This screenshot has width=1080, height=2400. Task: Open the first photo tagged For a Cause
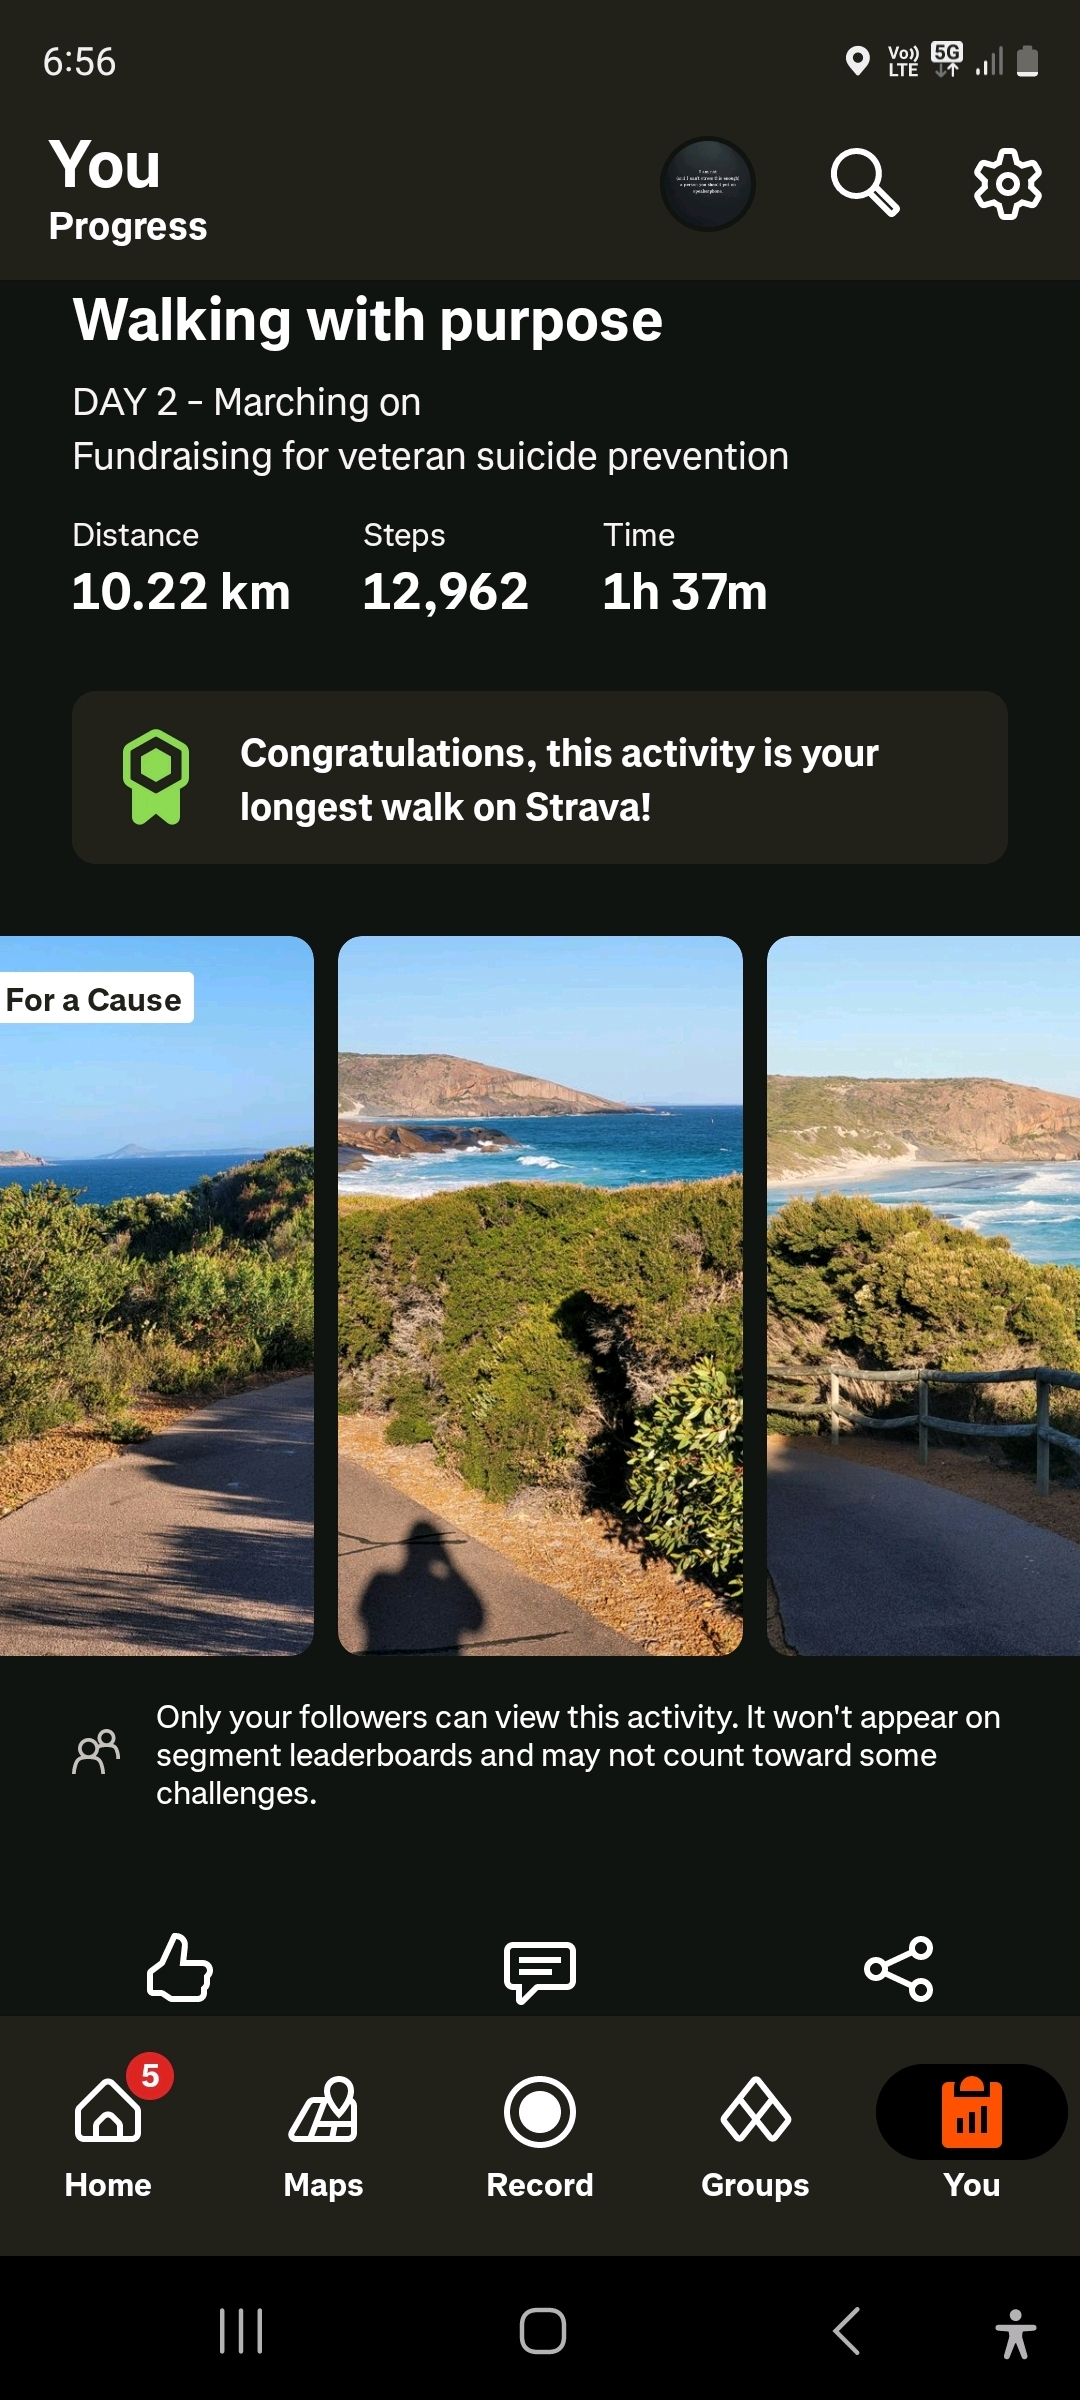(157, 1295)
